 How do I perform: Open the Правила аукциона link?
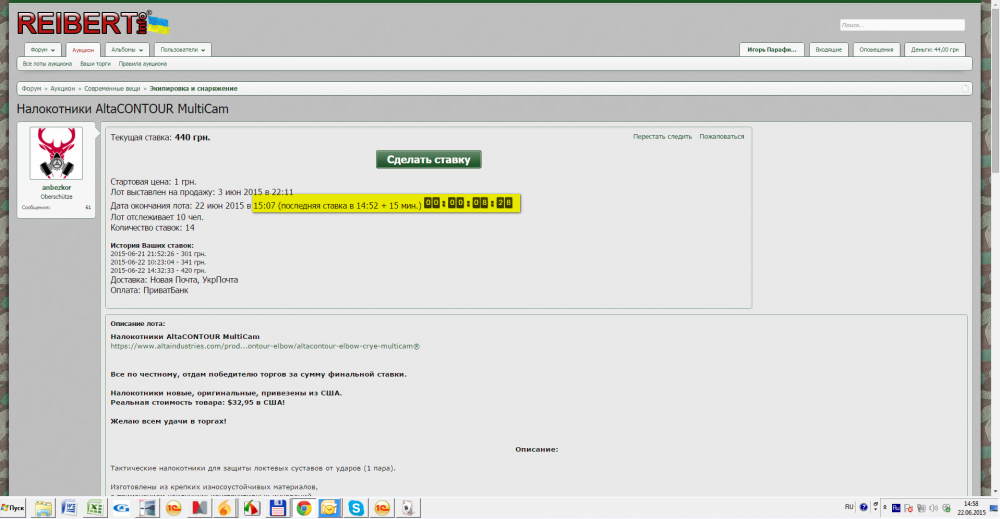[142, 63]
